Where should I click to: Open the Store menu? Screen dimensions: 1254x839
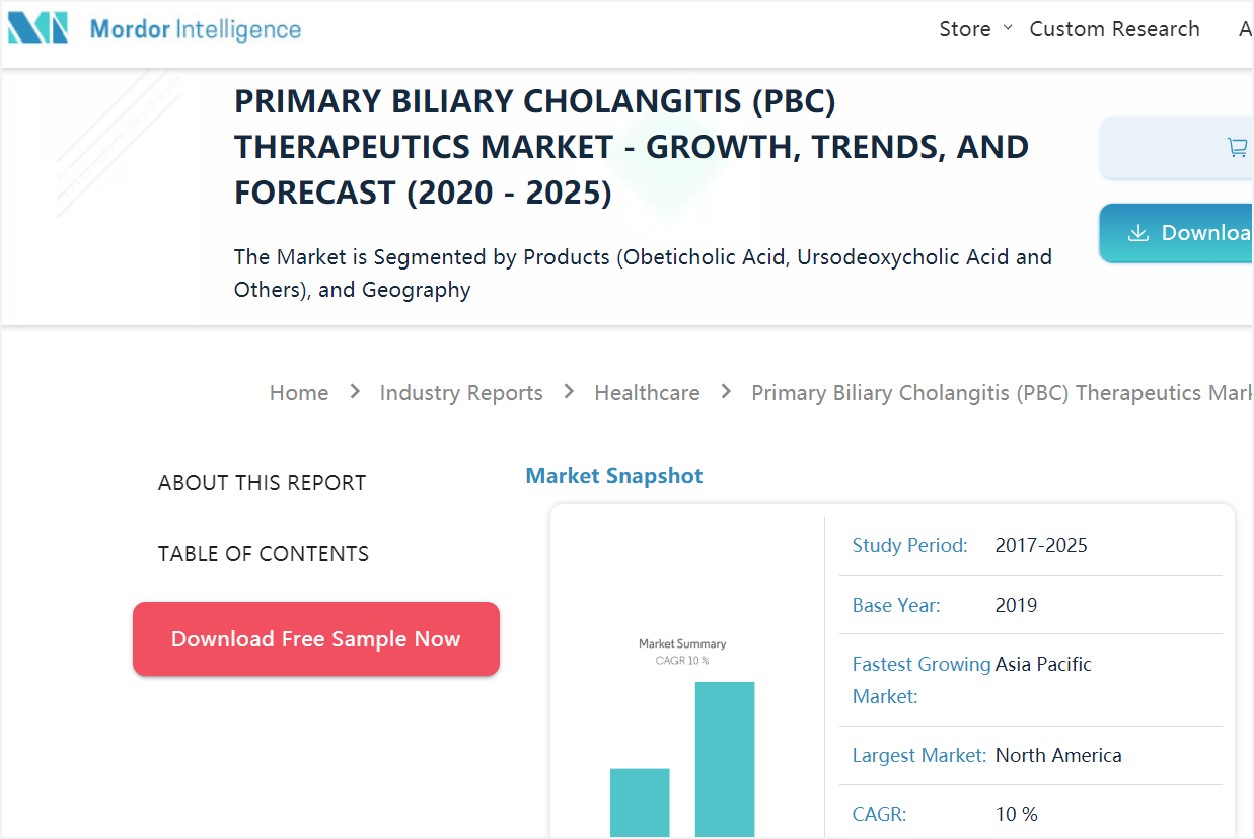click(x=965, y=29)
